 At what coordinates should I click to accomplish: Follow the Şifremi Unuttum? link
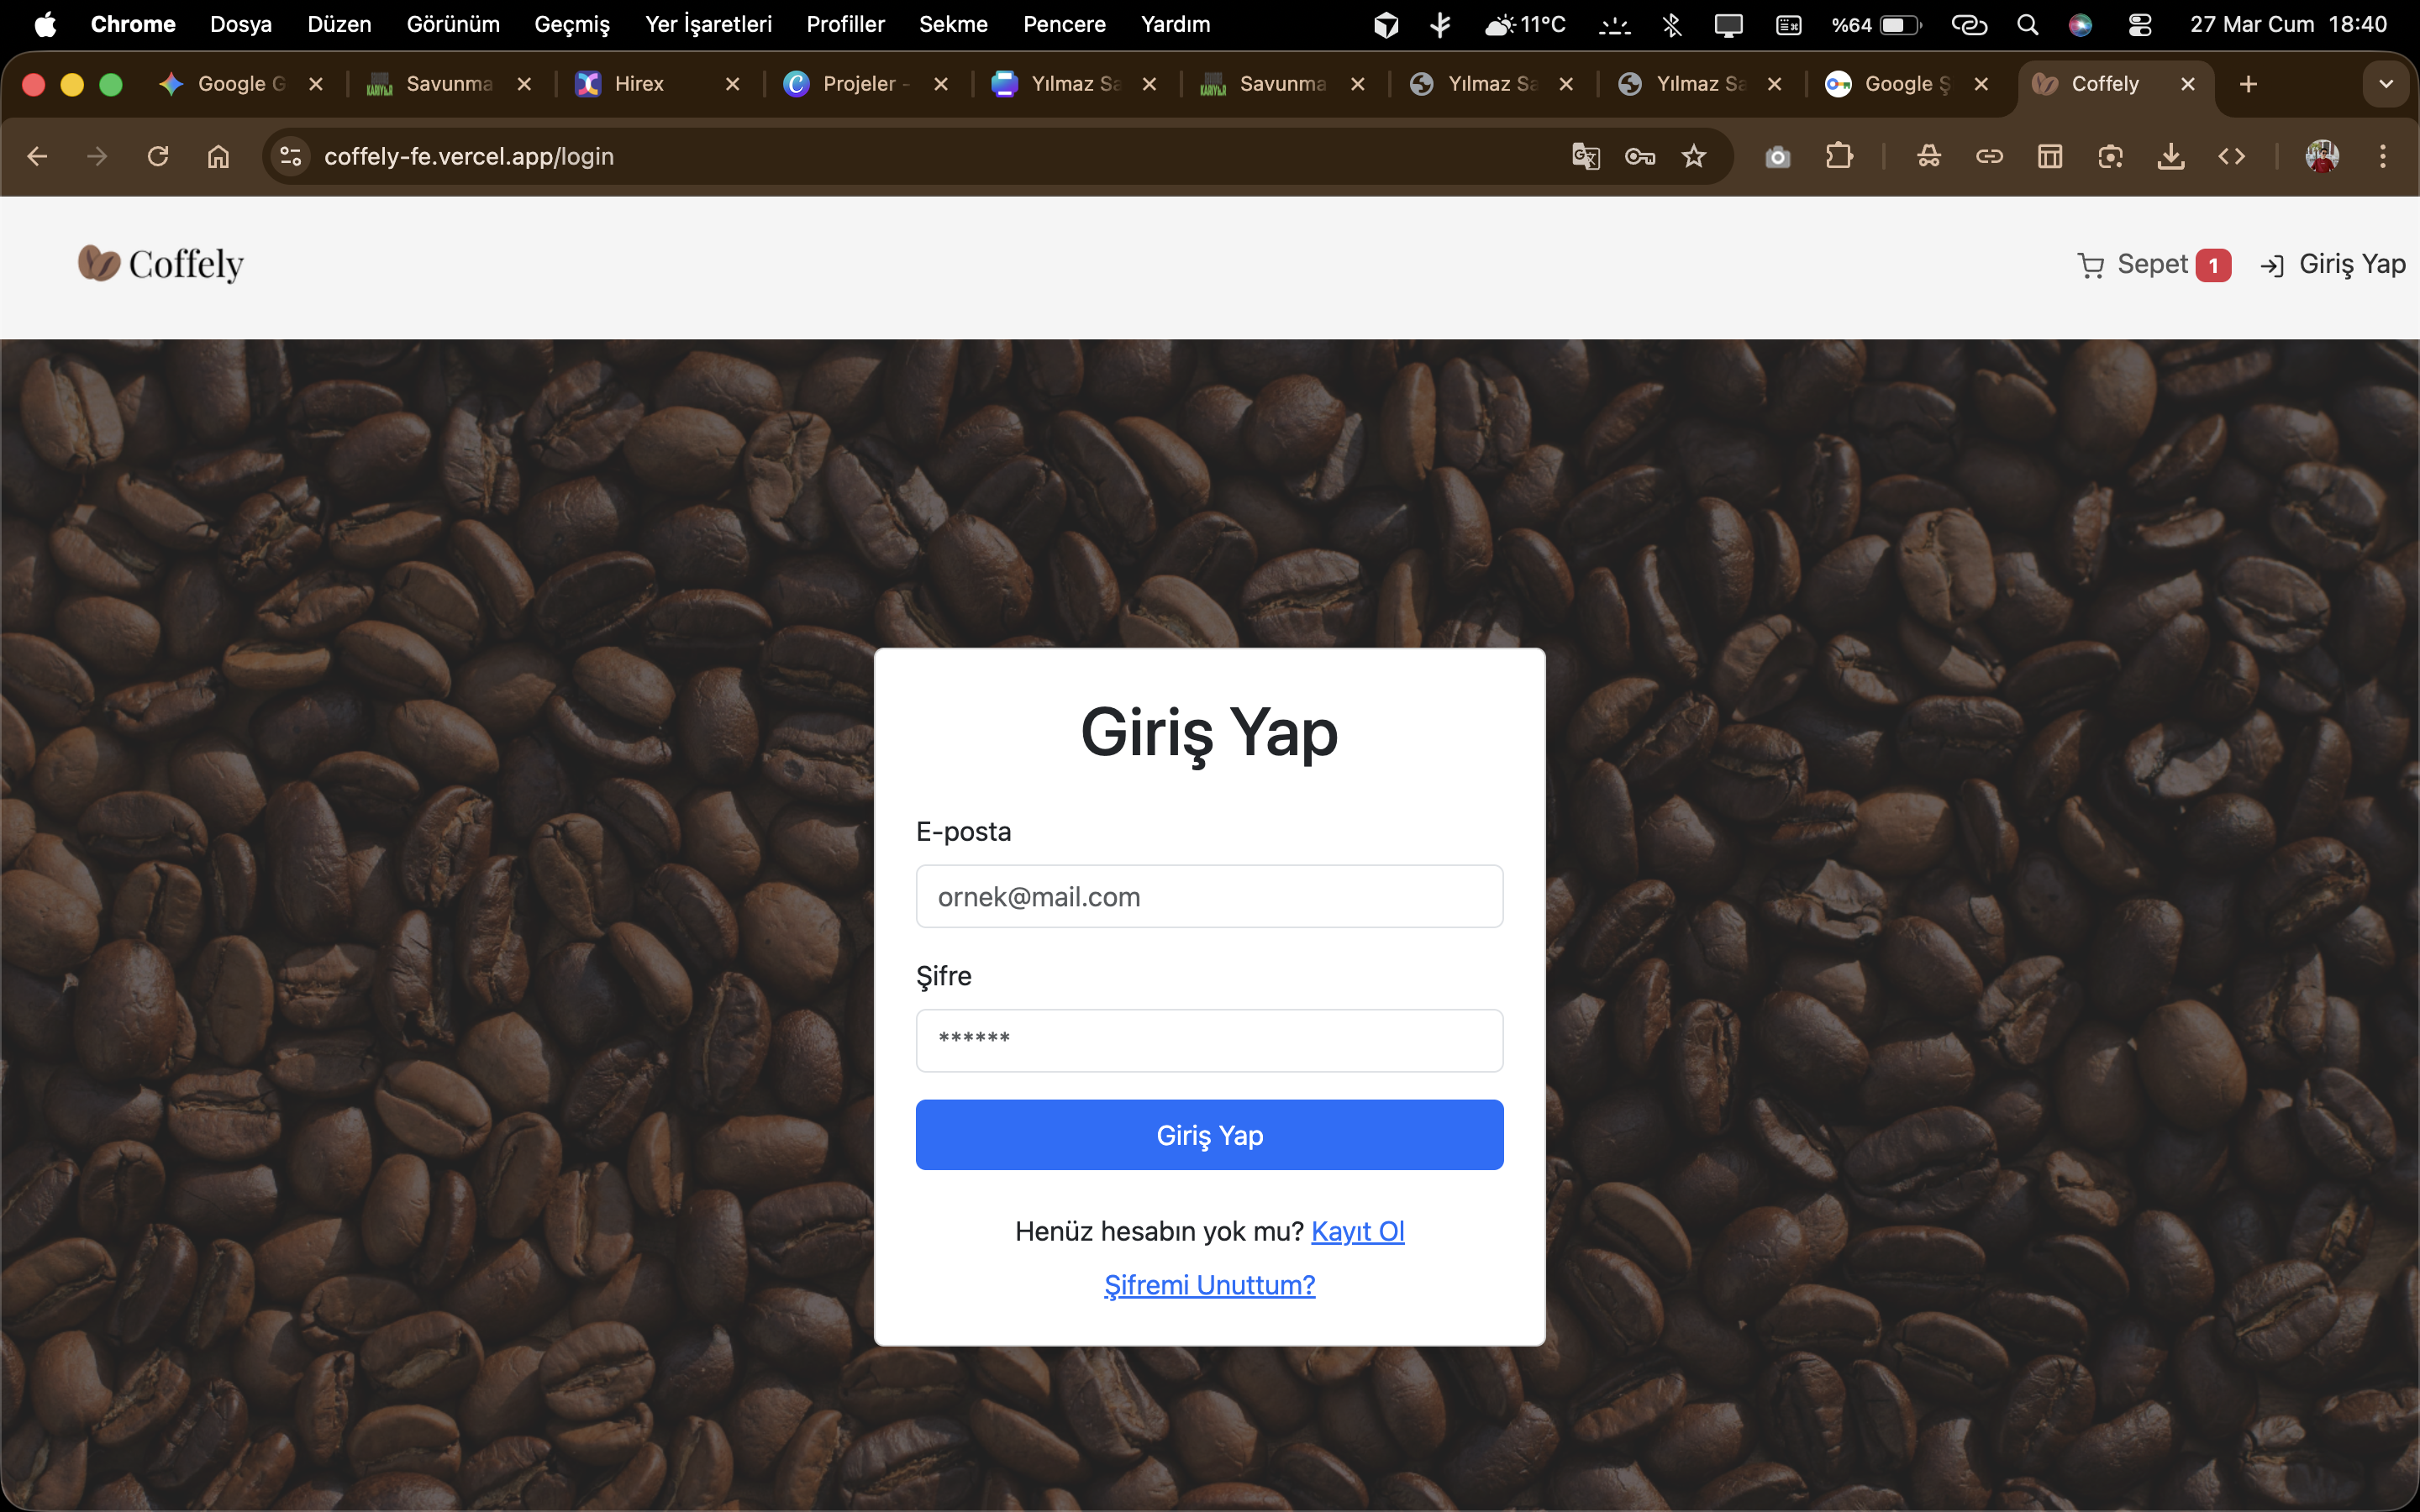click(x=1209, y=1285)
